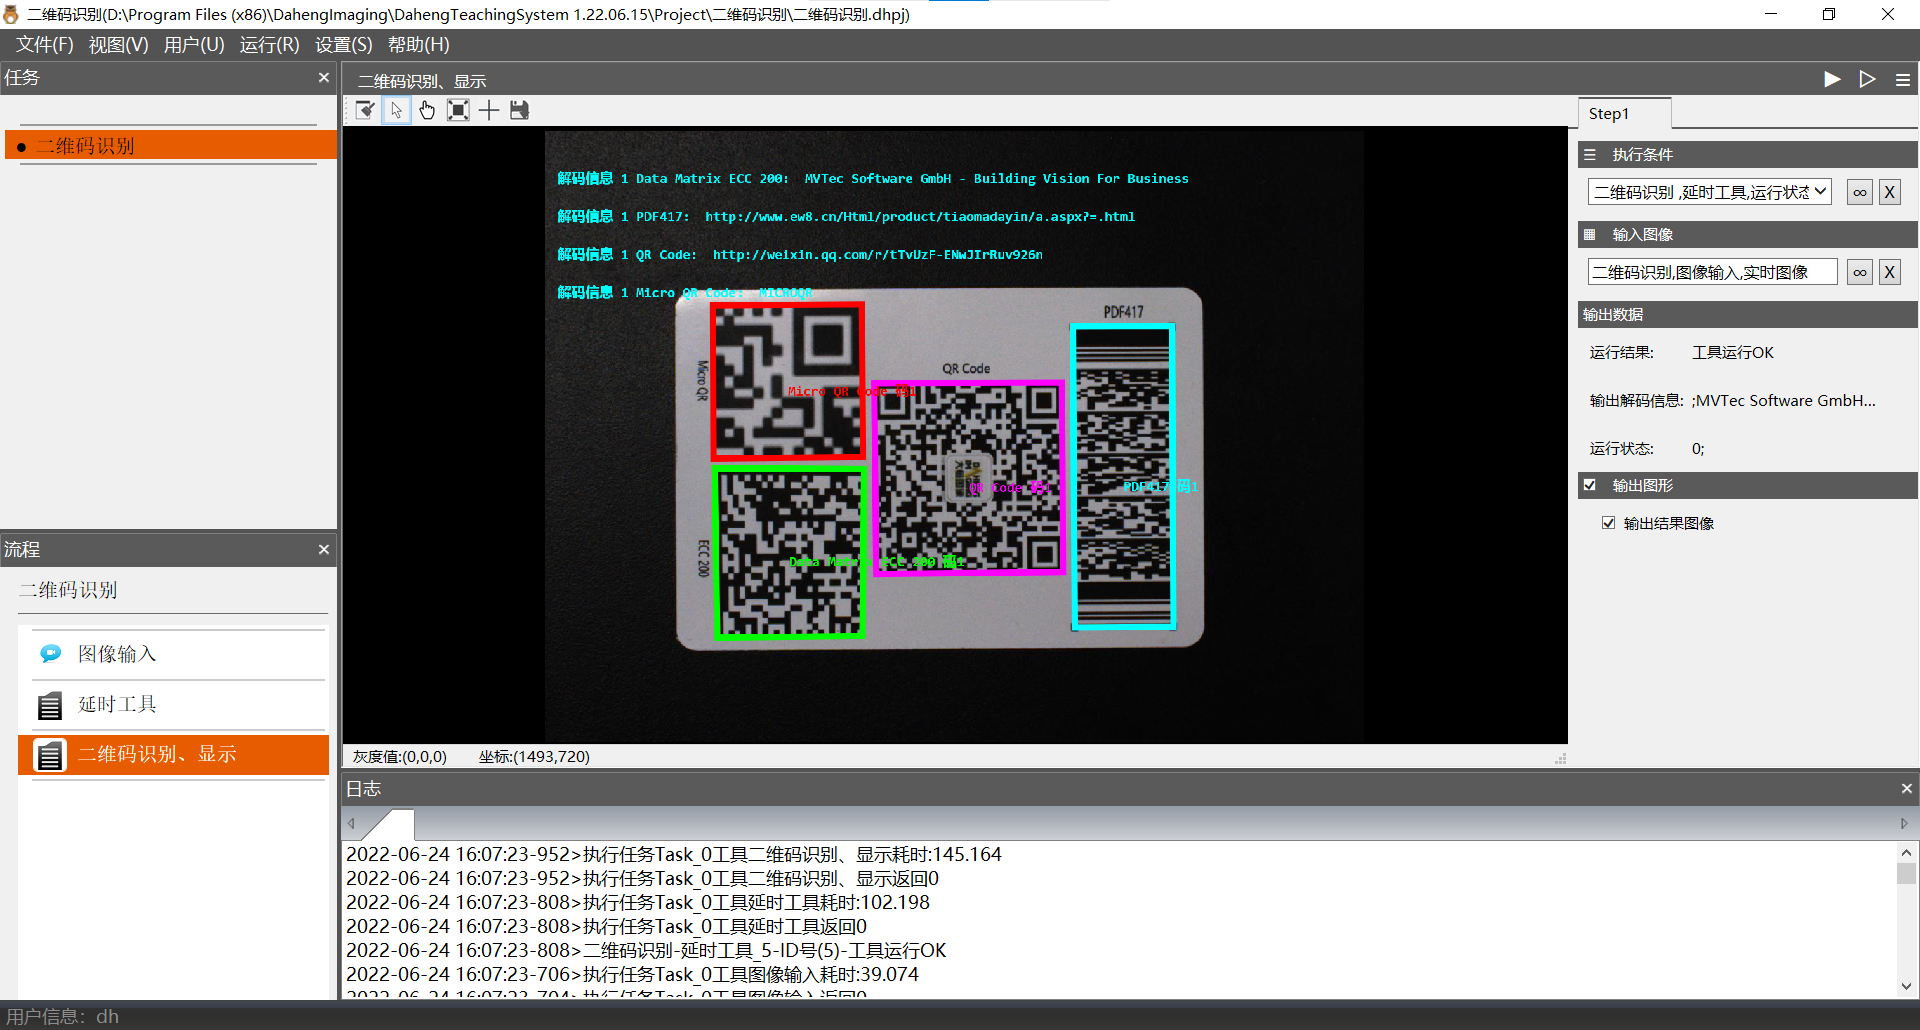Click the cyan PDF417 barcode box
The image size is (1920, 1030).
[x=1123, y=477]
